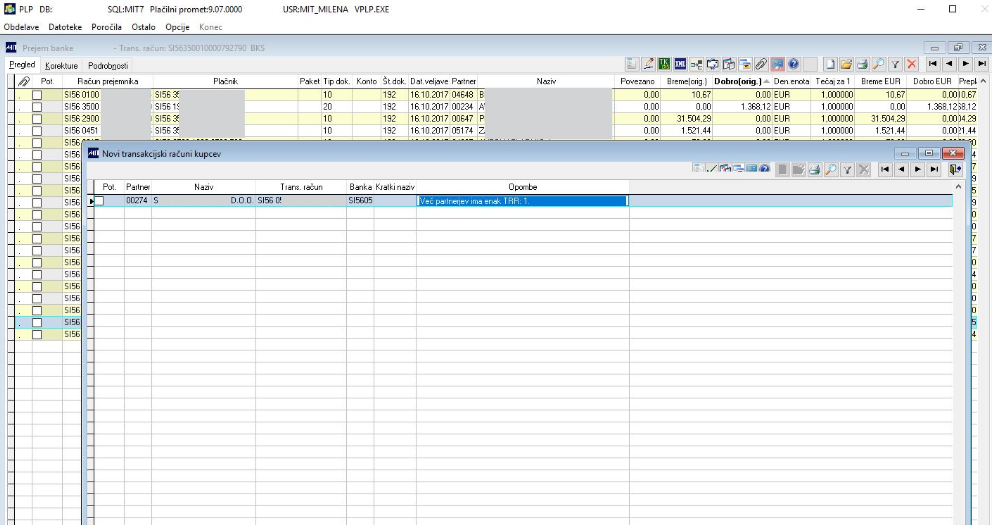Click the green checkmark confirm icon in Novi transakcijski računi toolbar
The image size is (992, 525).
[x=712, y=168]
